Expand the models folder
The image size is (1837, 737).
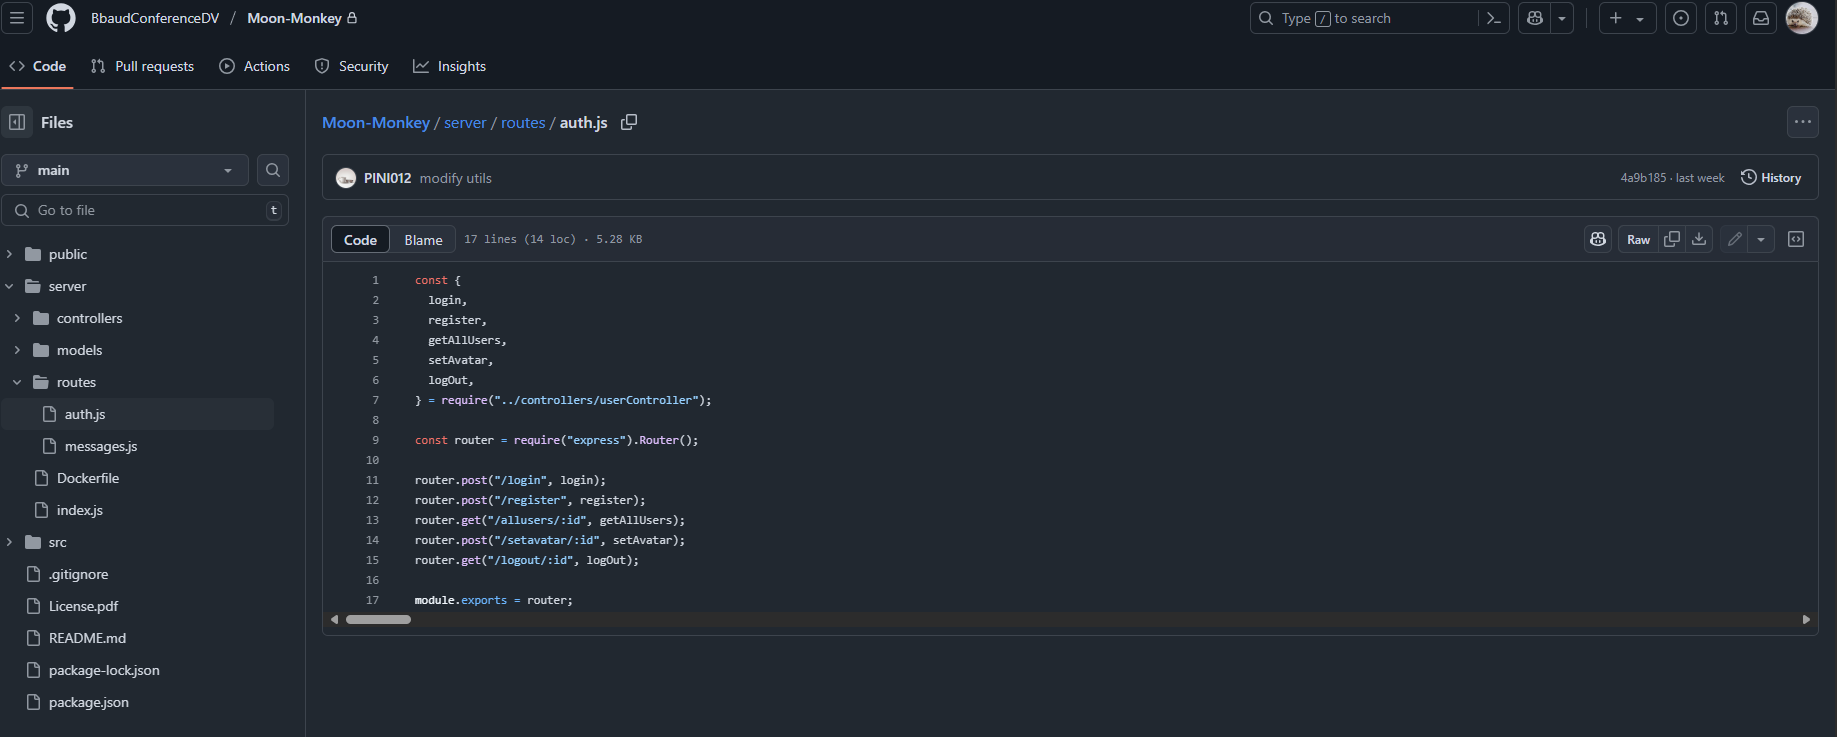click(x=17, y=350)
